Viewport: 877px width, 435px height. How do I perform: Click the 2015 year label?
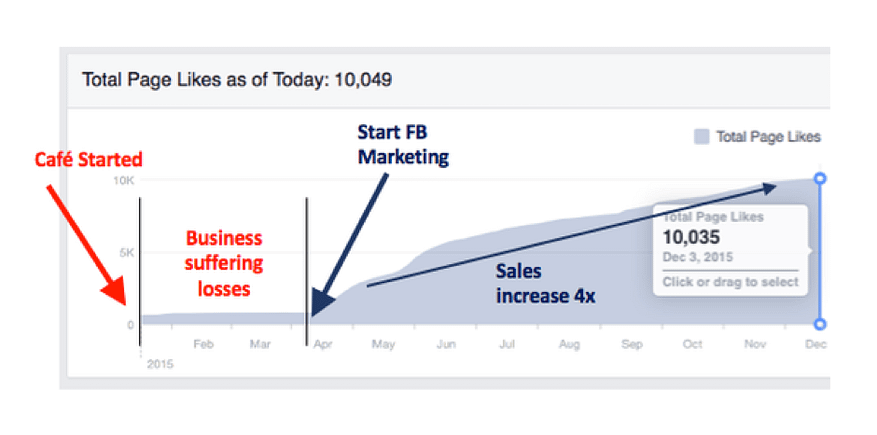(160, 365)
